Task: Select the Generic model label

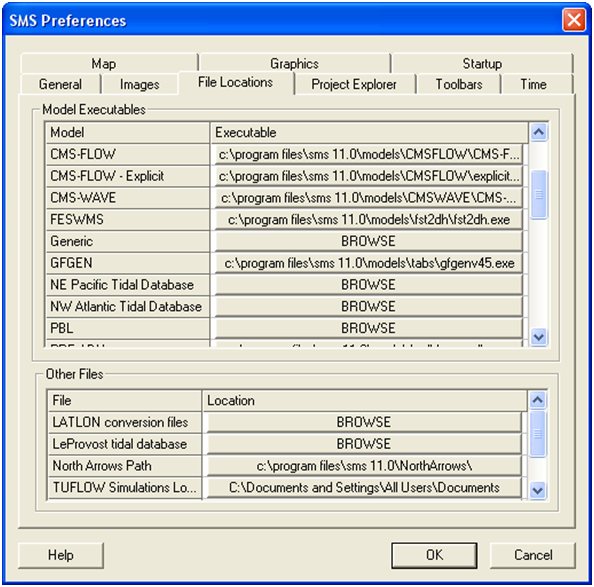Action: [128, 241]
